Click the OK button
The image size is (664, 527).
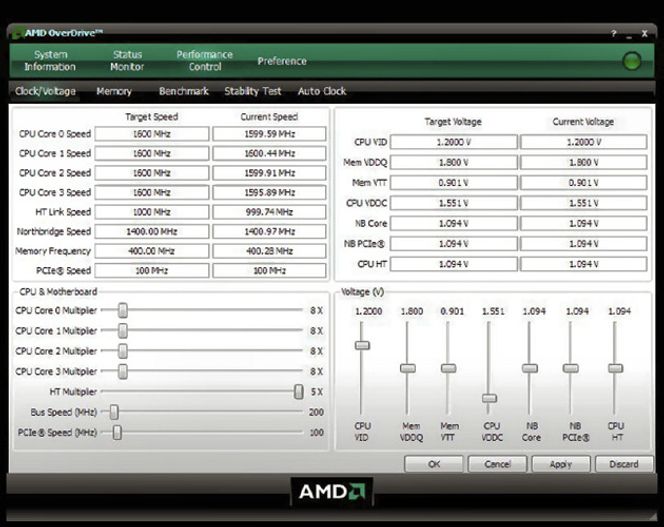point(434,464)
